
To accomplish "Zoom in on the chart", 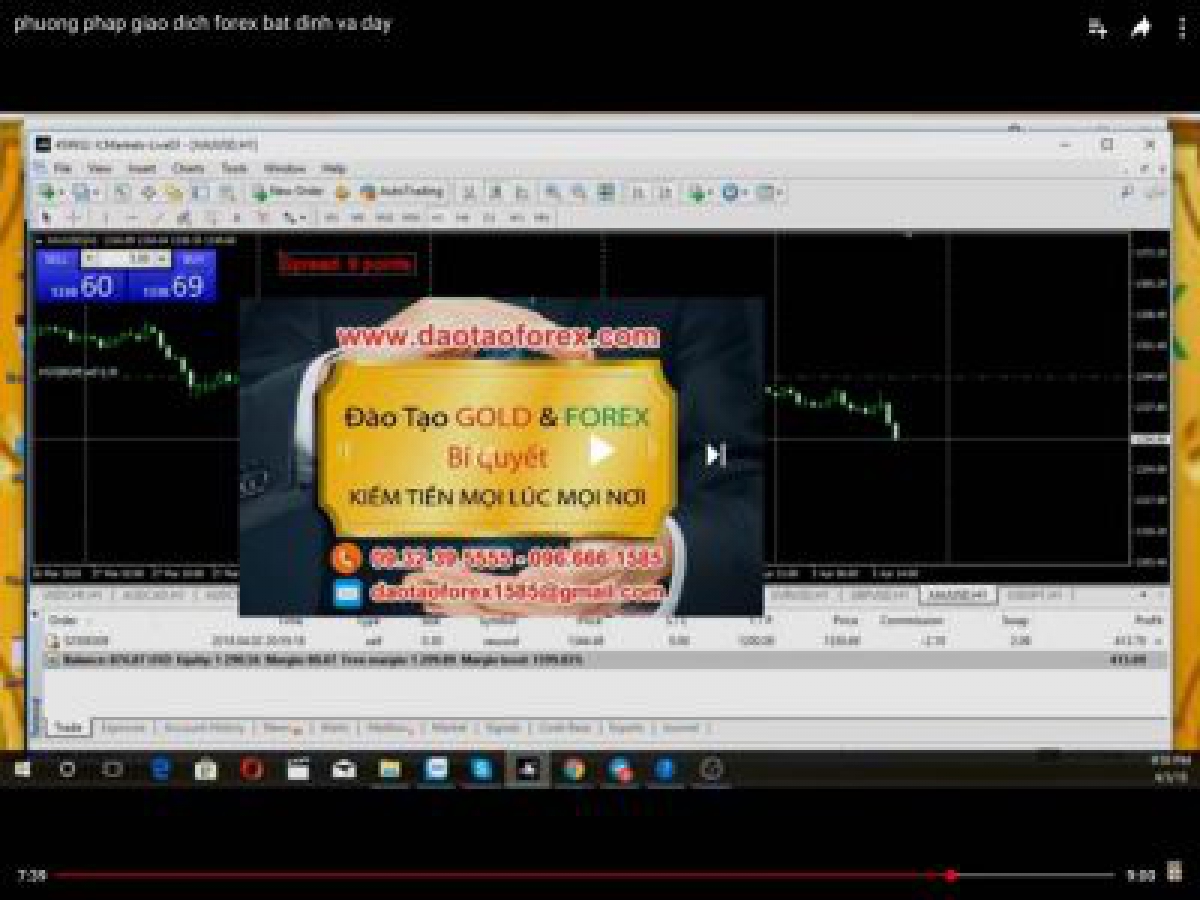I will coord(552,192).
